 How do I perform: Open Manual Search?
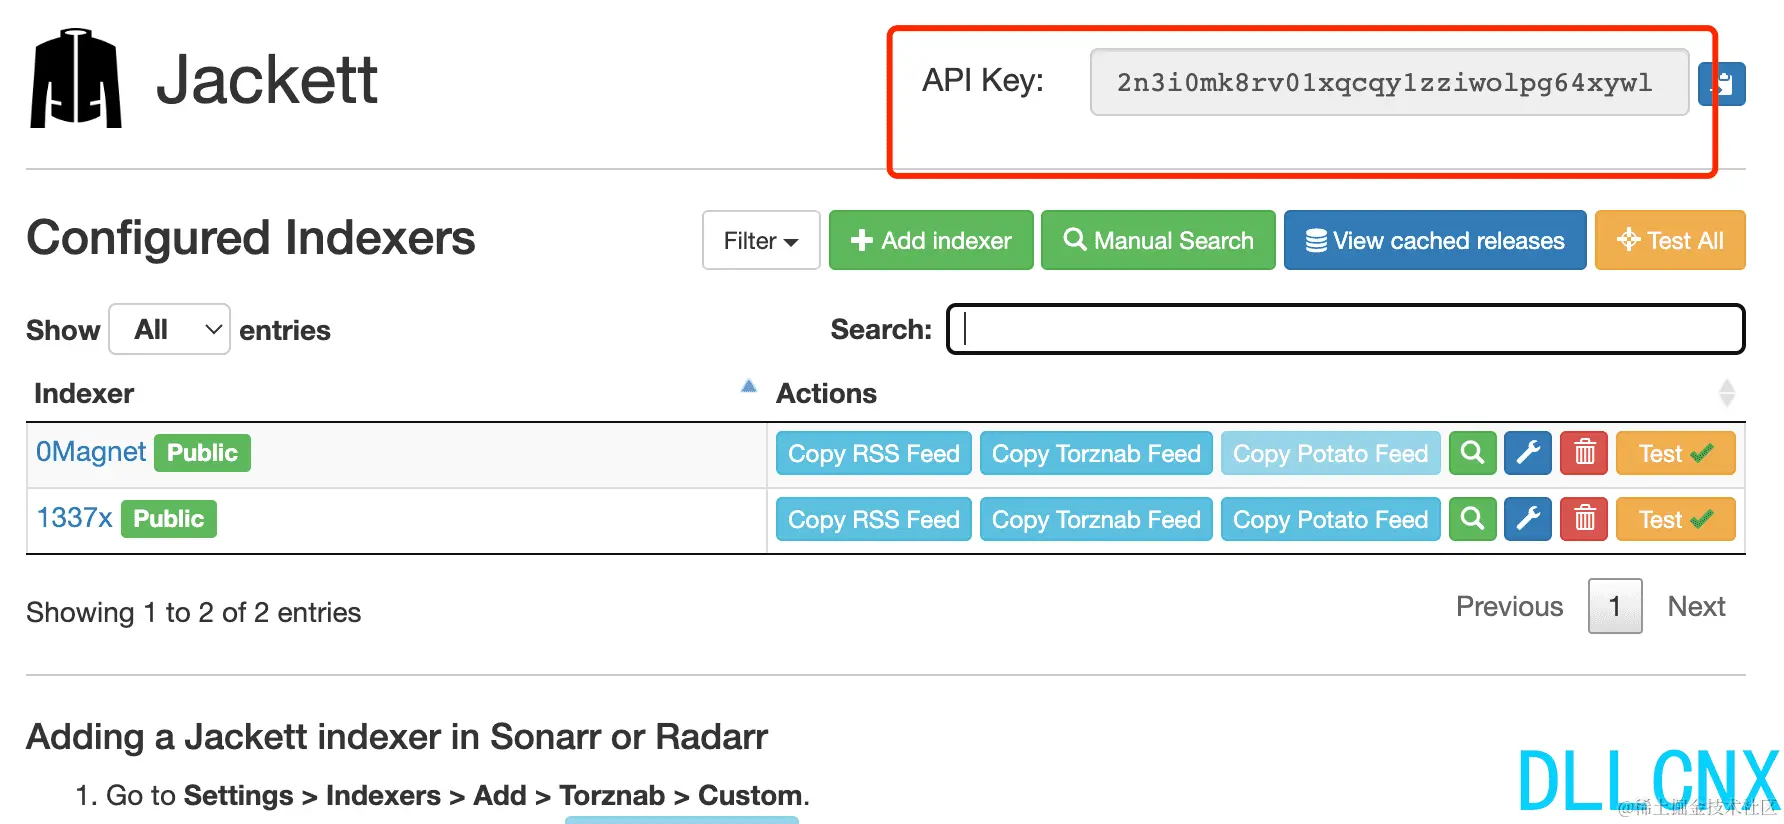pos(1158,241)
